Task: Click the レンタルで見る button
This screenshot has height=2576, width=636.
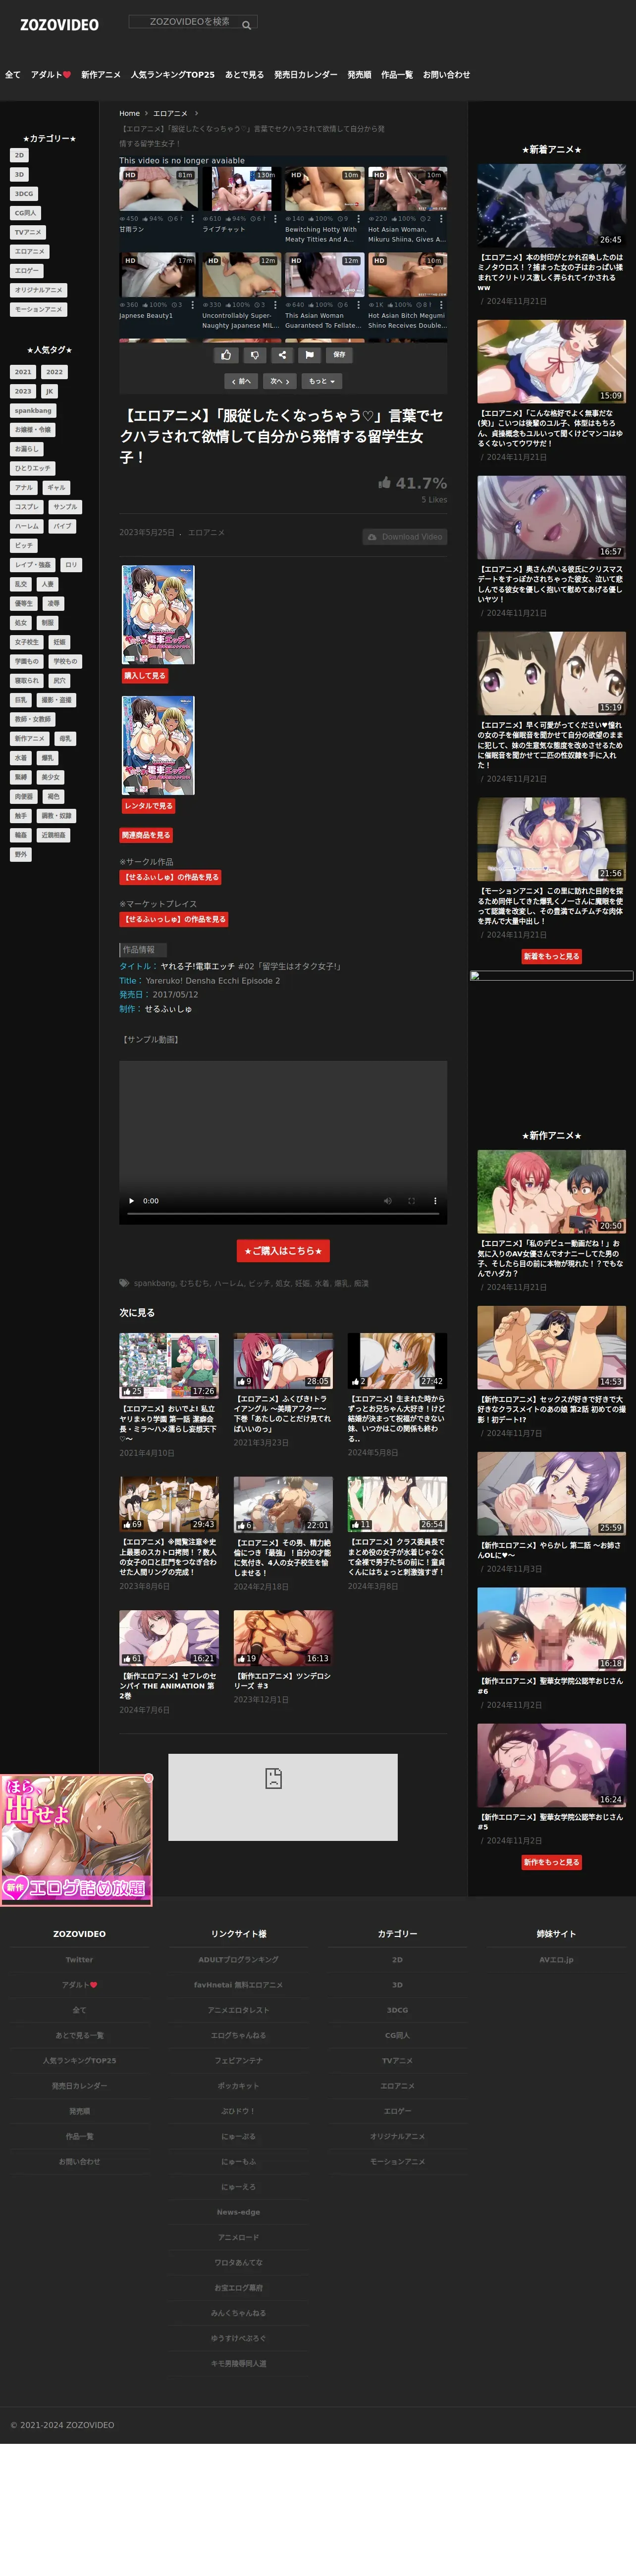Action: tap(148, 806)
